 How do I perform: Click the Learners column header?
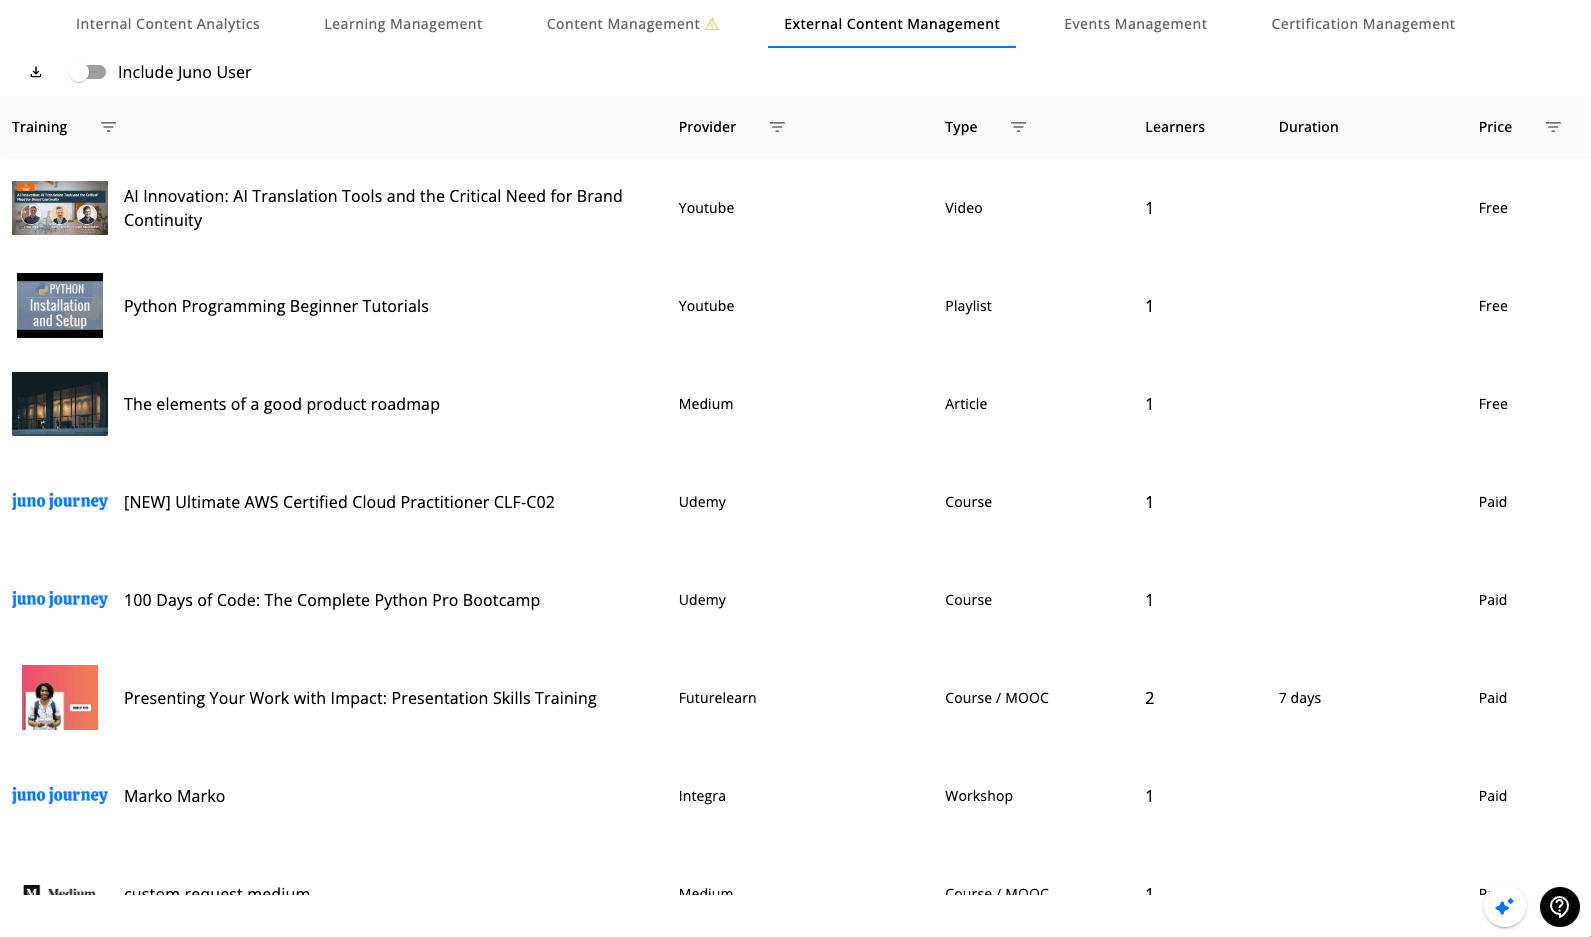1175,127
